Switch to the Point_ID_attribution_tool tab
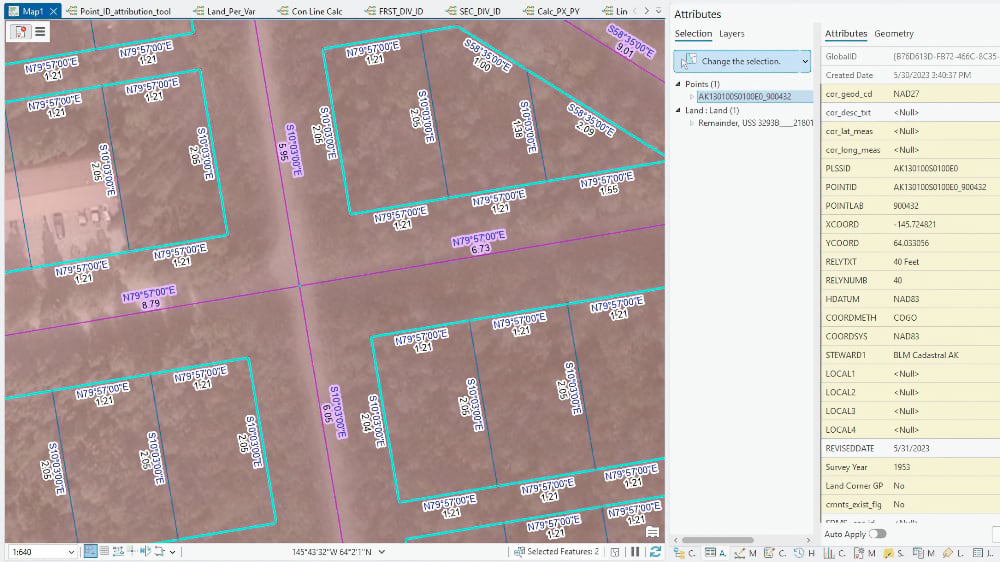Viewport: 1000px width, 562px height. coord(119,11)
